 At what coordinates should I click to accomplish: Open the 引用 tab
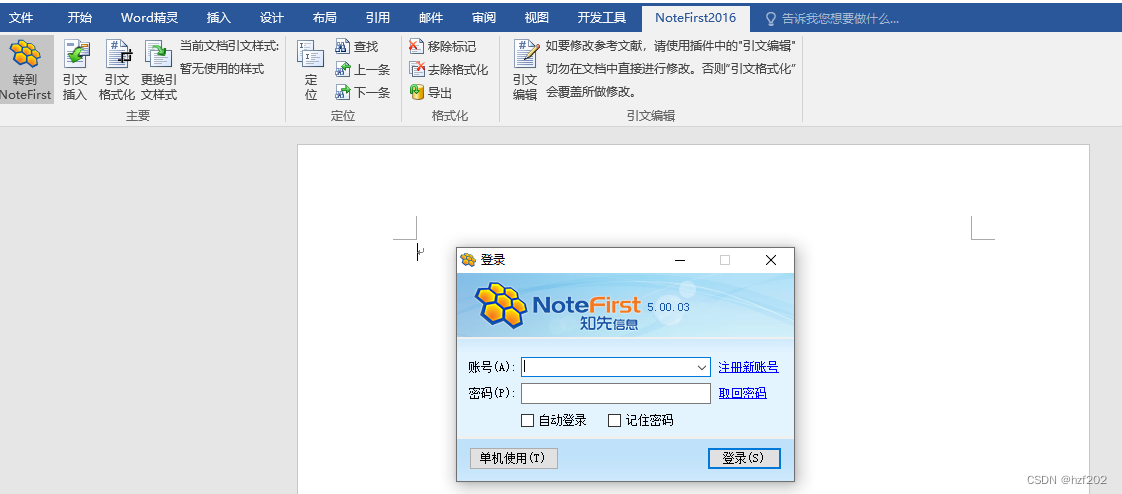tap(378, 18)
